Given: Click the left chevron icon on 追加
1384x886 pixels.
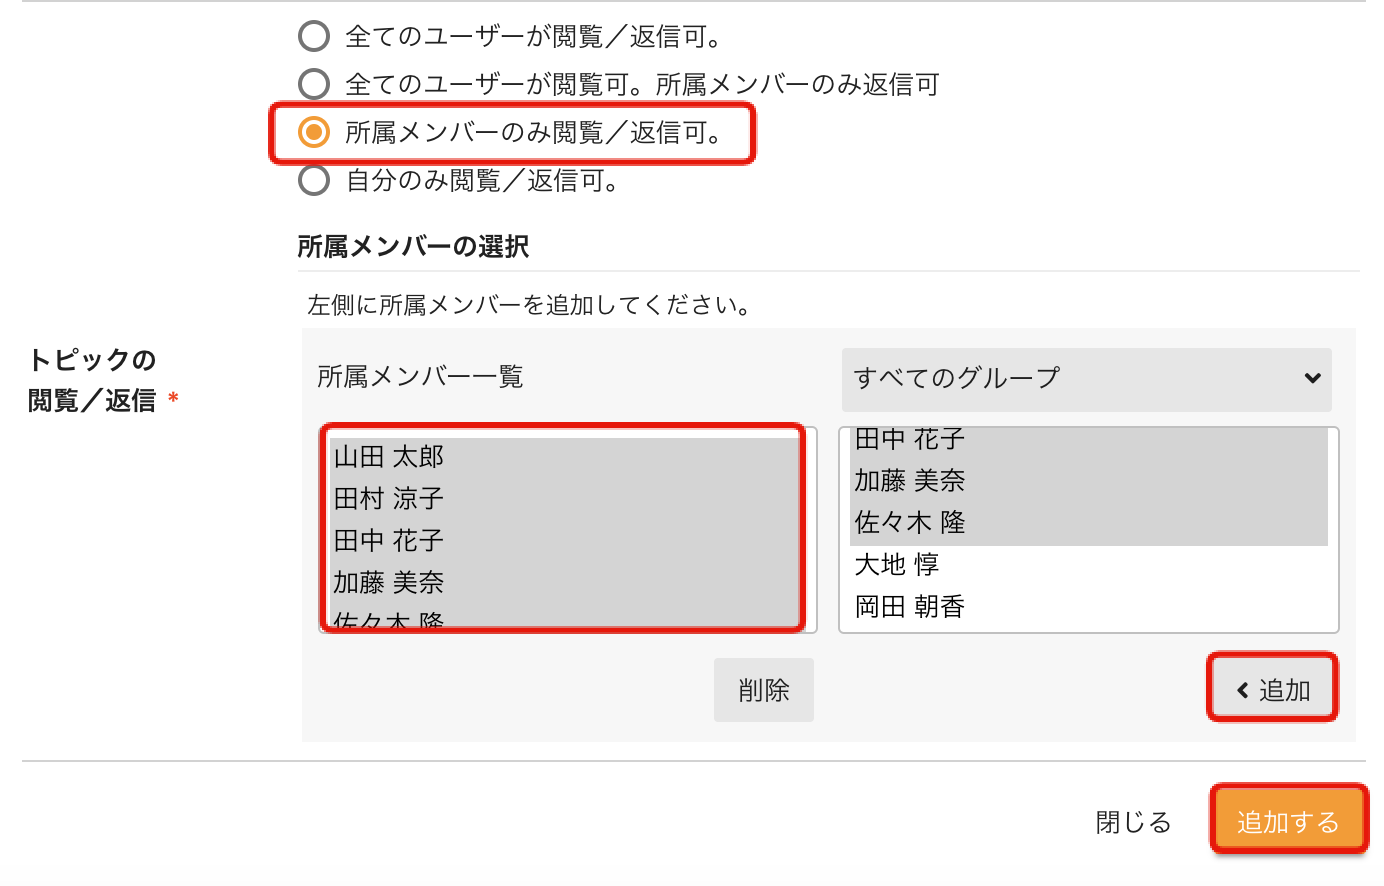Looking at the screenshot, I should 1243,690.
